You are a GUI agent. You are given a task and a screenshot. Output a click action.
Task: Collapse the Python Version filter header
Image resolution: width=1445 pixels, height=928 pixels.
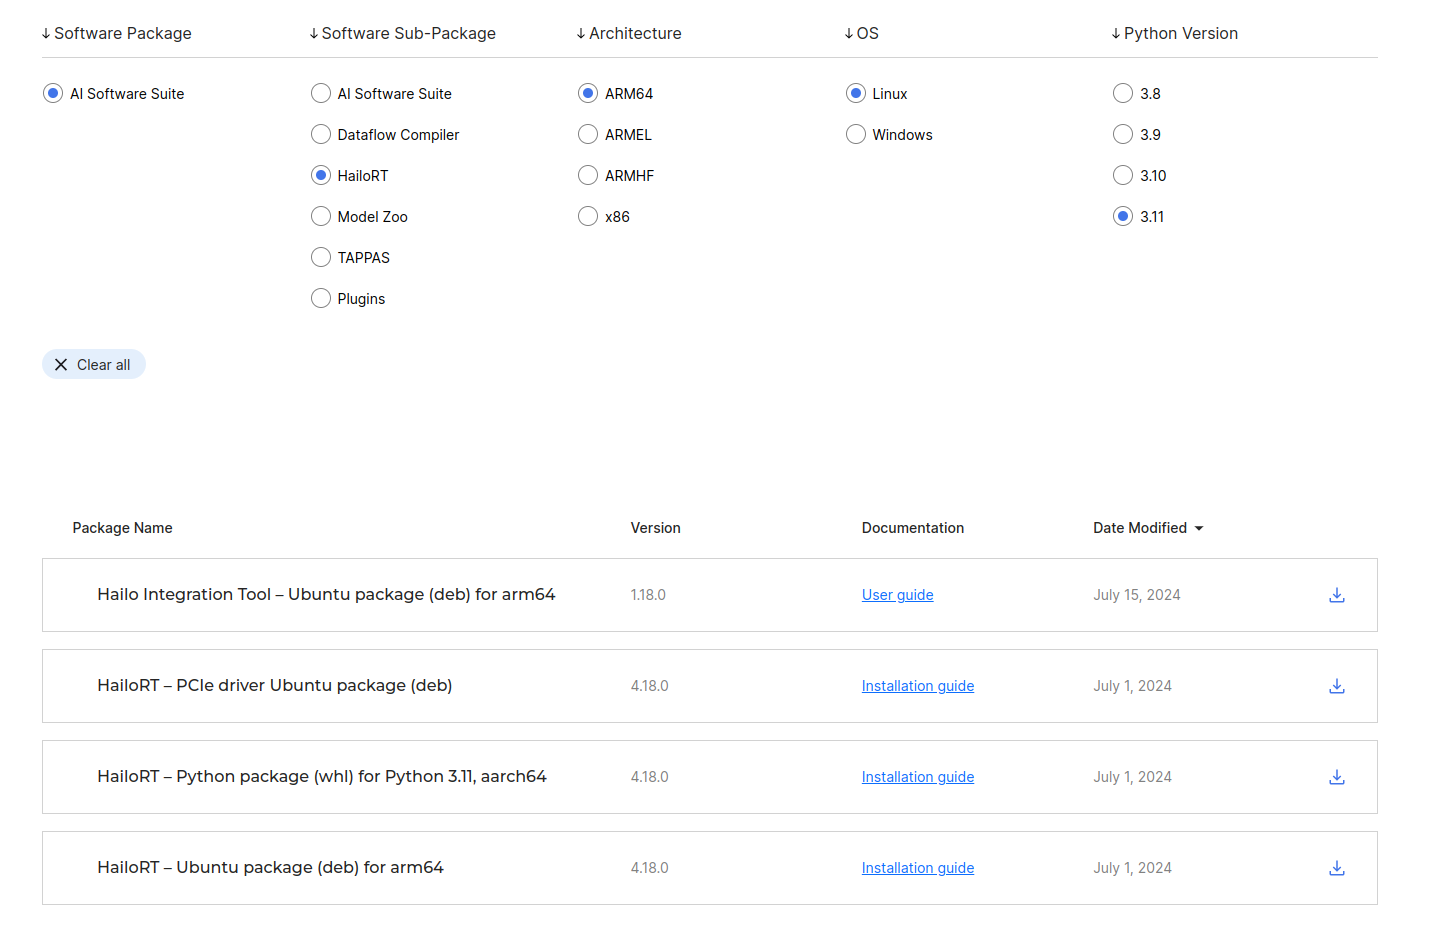point(1174,33)
